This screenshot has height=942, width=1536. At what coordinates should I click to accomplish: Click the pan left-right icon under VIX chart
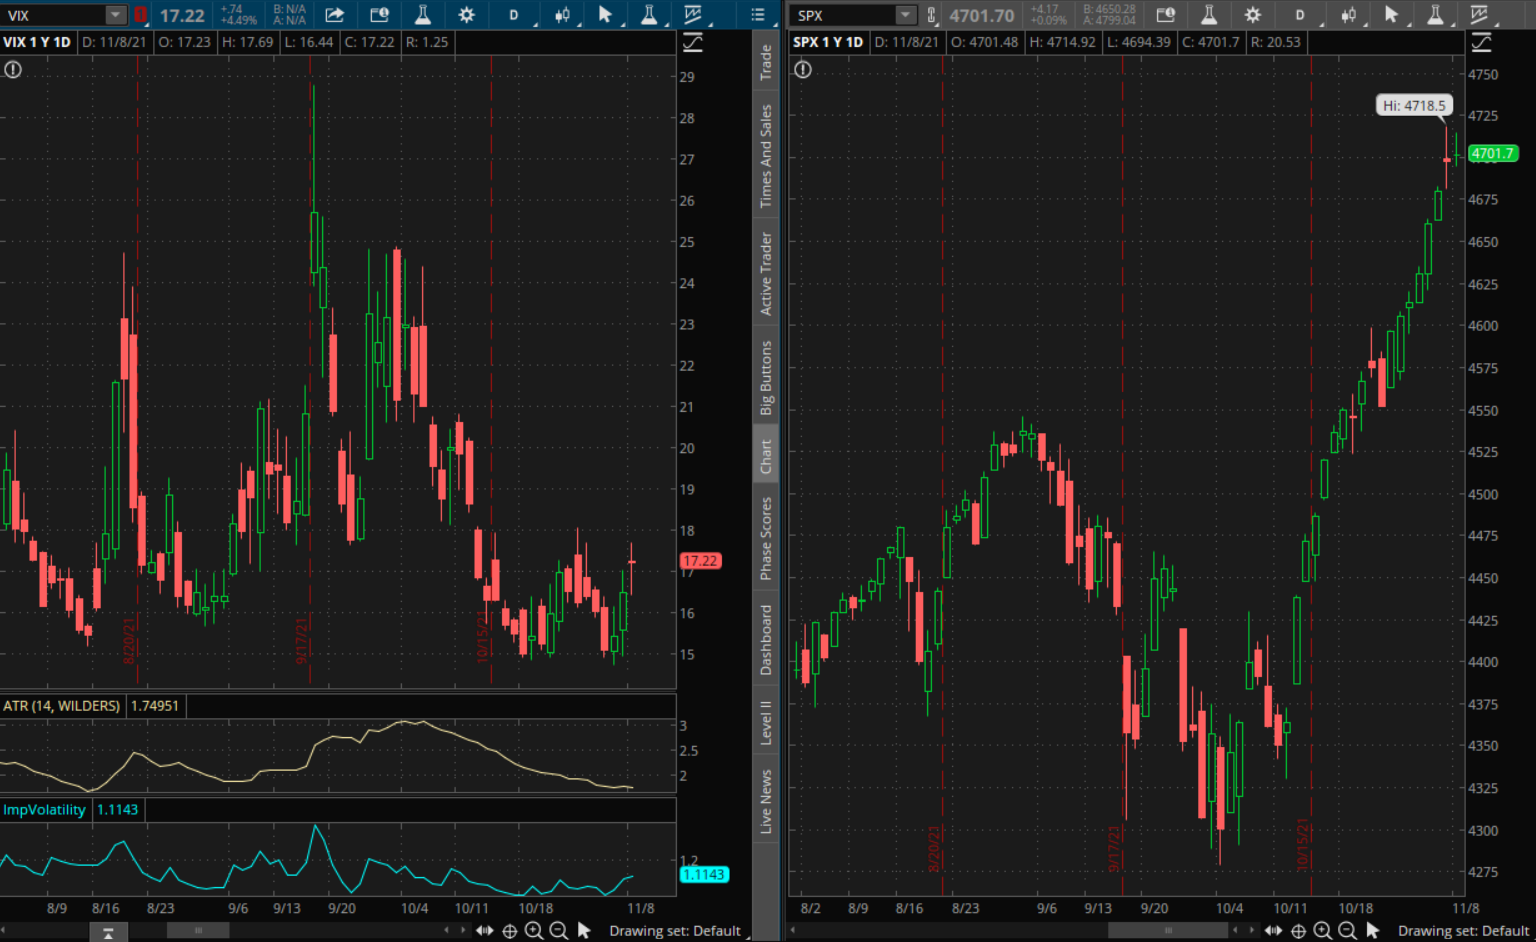[x=485, y=931]
